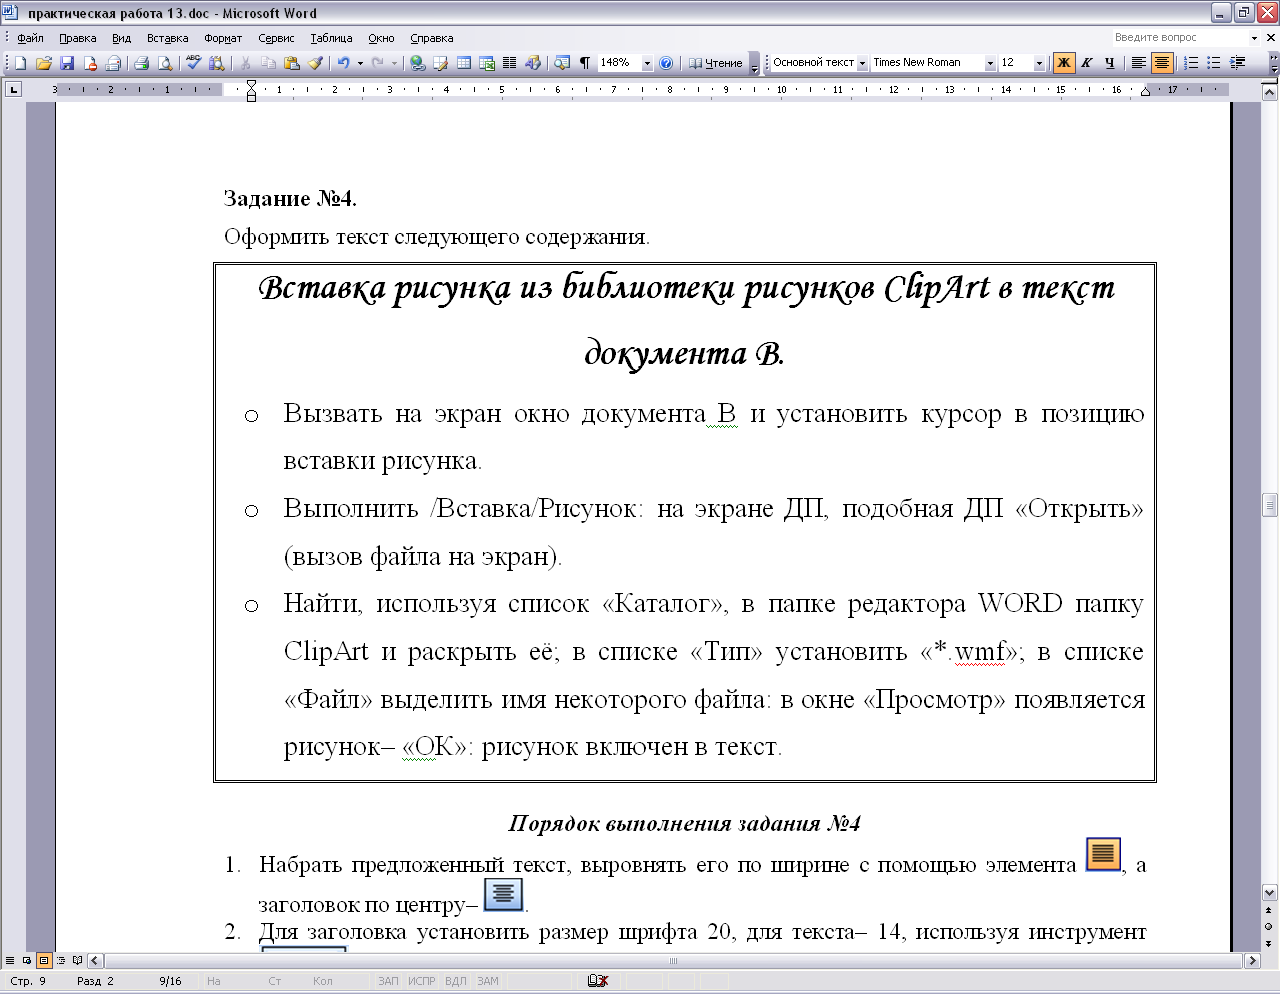Screen dimensions: 1280x994
Task: Click the E-mail envelope icon
Action: coord(113,63)
